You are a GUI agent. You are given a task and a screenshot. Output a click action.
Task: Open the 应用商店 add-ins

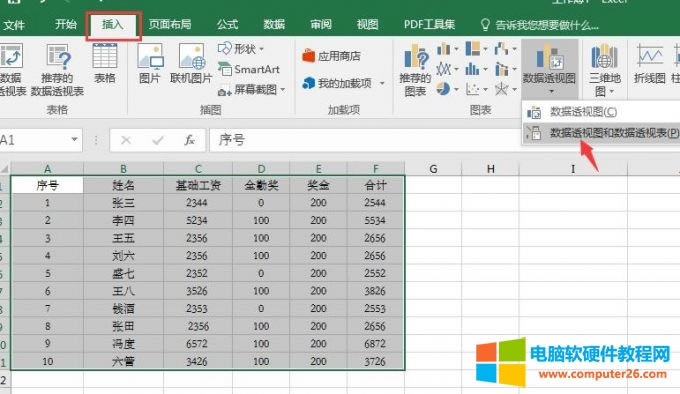[332, 56]
